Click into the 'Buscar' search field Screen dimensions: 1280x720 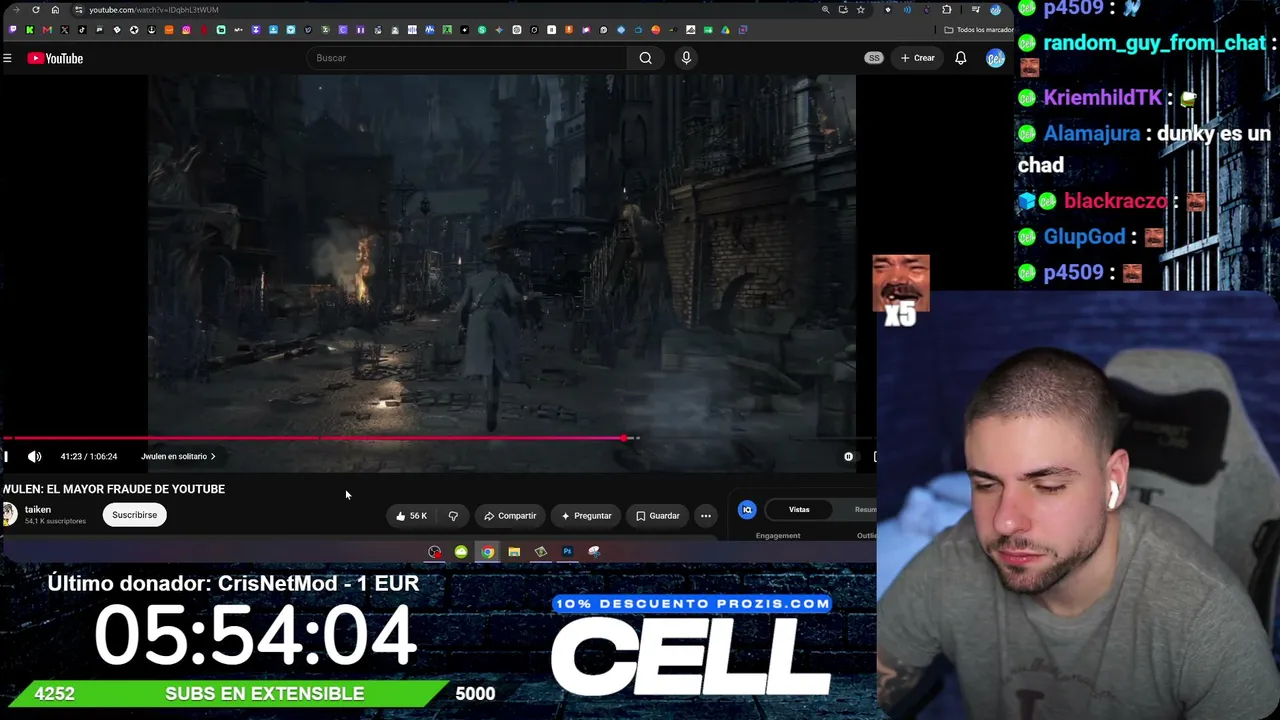[x=468, y=58]
